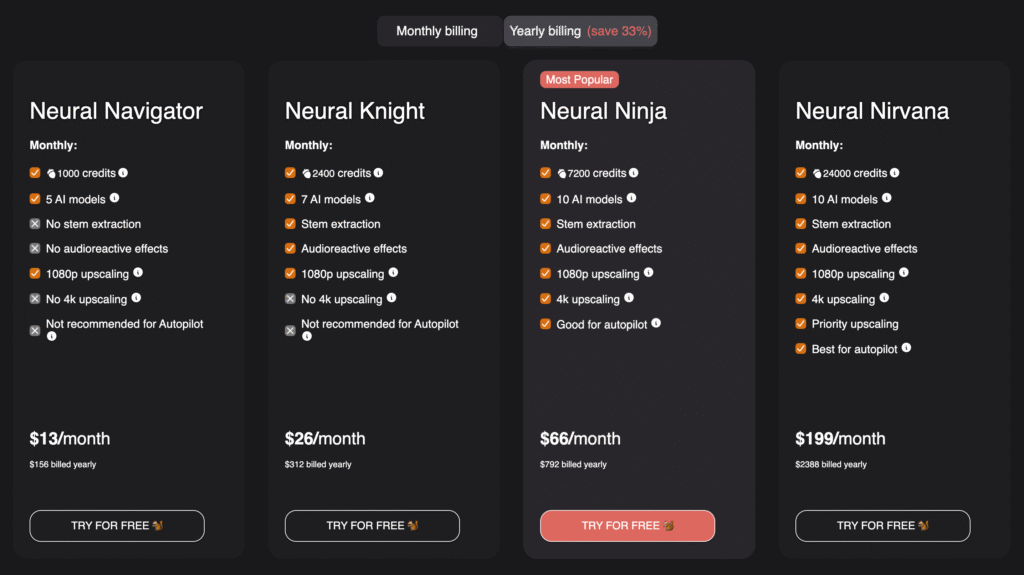Click the No stem extraction cross mark
This screenshot has height=575, width=1024.
[35, 223]
